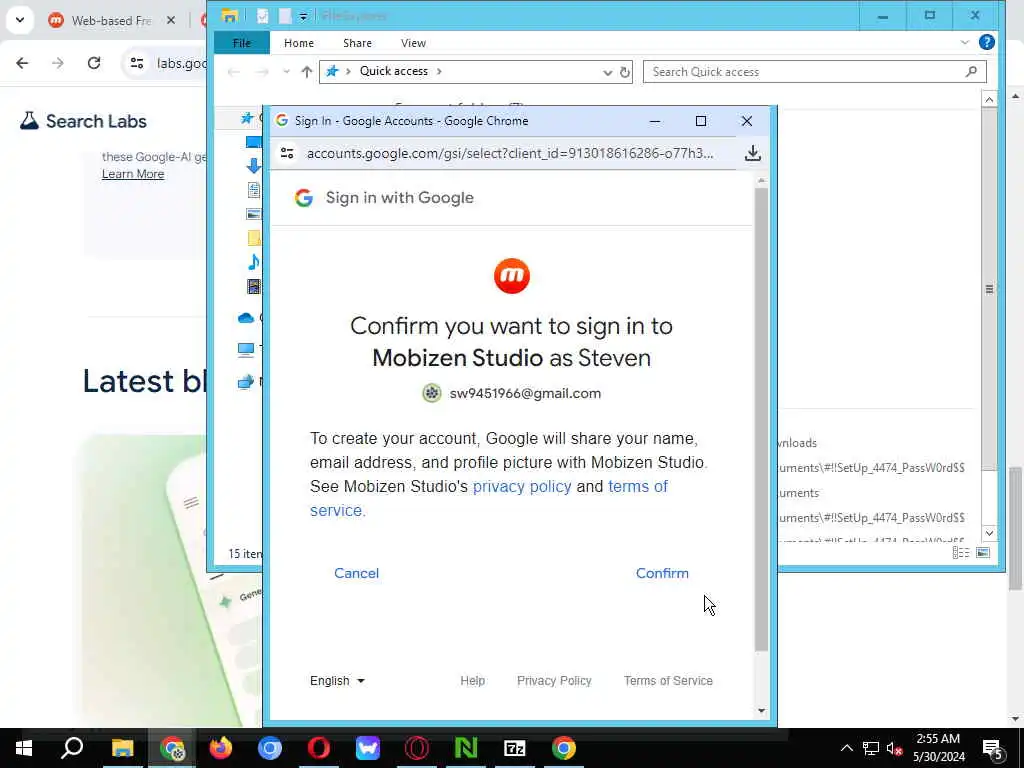Click the Google G logo beside Sign in with Google
1024x768 pixels.
click(x=304, y=198)
